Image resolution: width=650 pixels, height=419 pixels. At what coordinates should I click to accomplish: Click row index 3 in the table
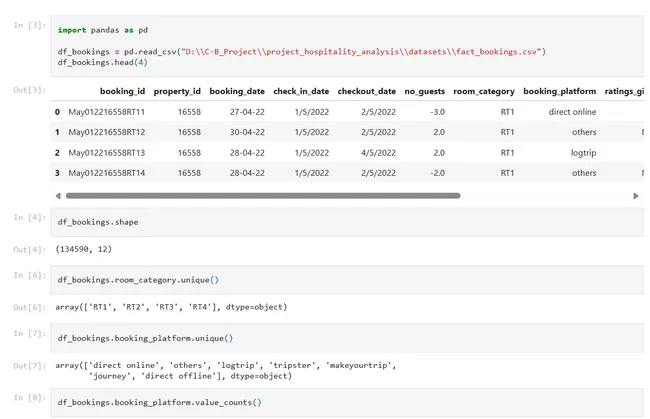click(x=57, y=173)
